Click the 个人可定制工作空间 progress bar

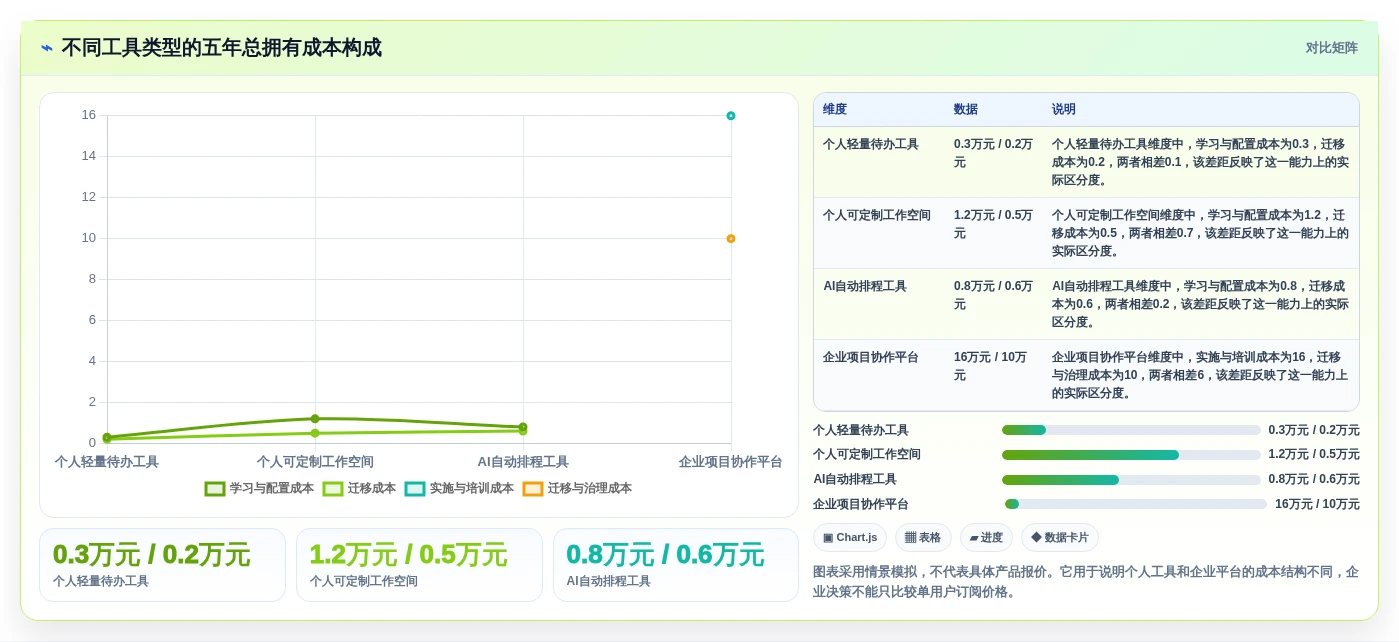pyautogui.click(x=1131, y=455)
